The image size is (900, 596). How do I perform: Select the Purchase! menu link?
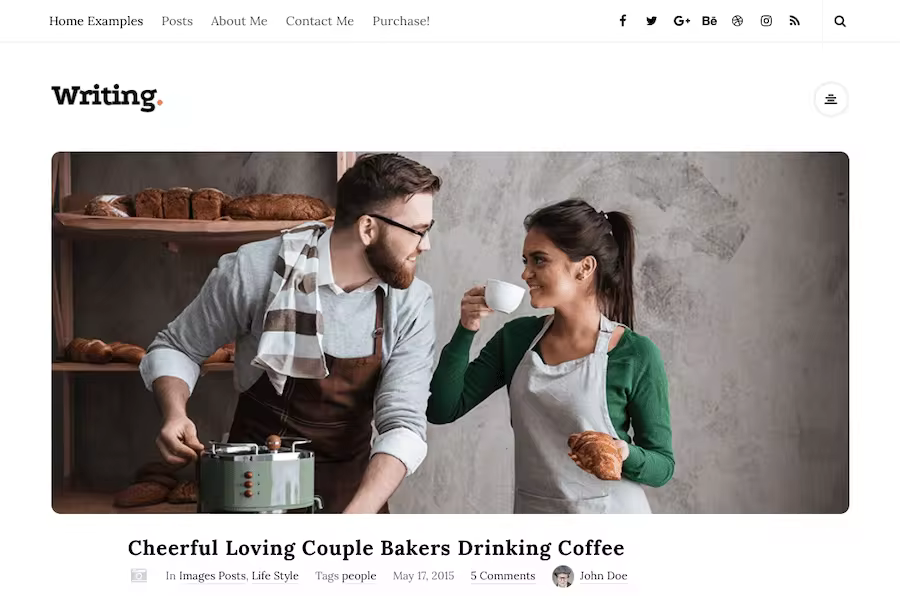tap(401, 21)
